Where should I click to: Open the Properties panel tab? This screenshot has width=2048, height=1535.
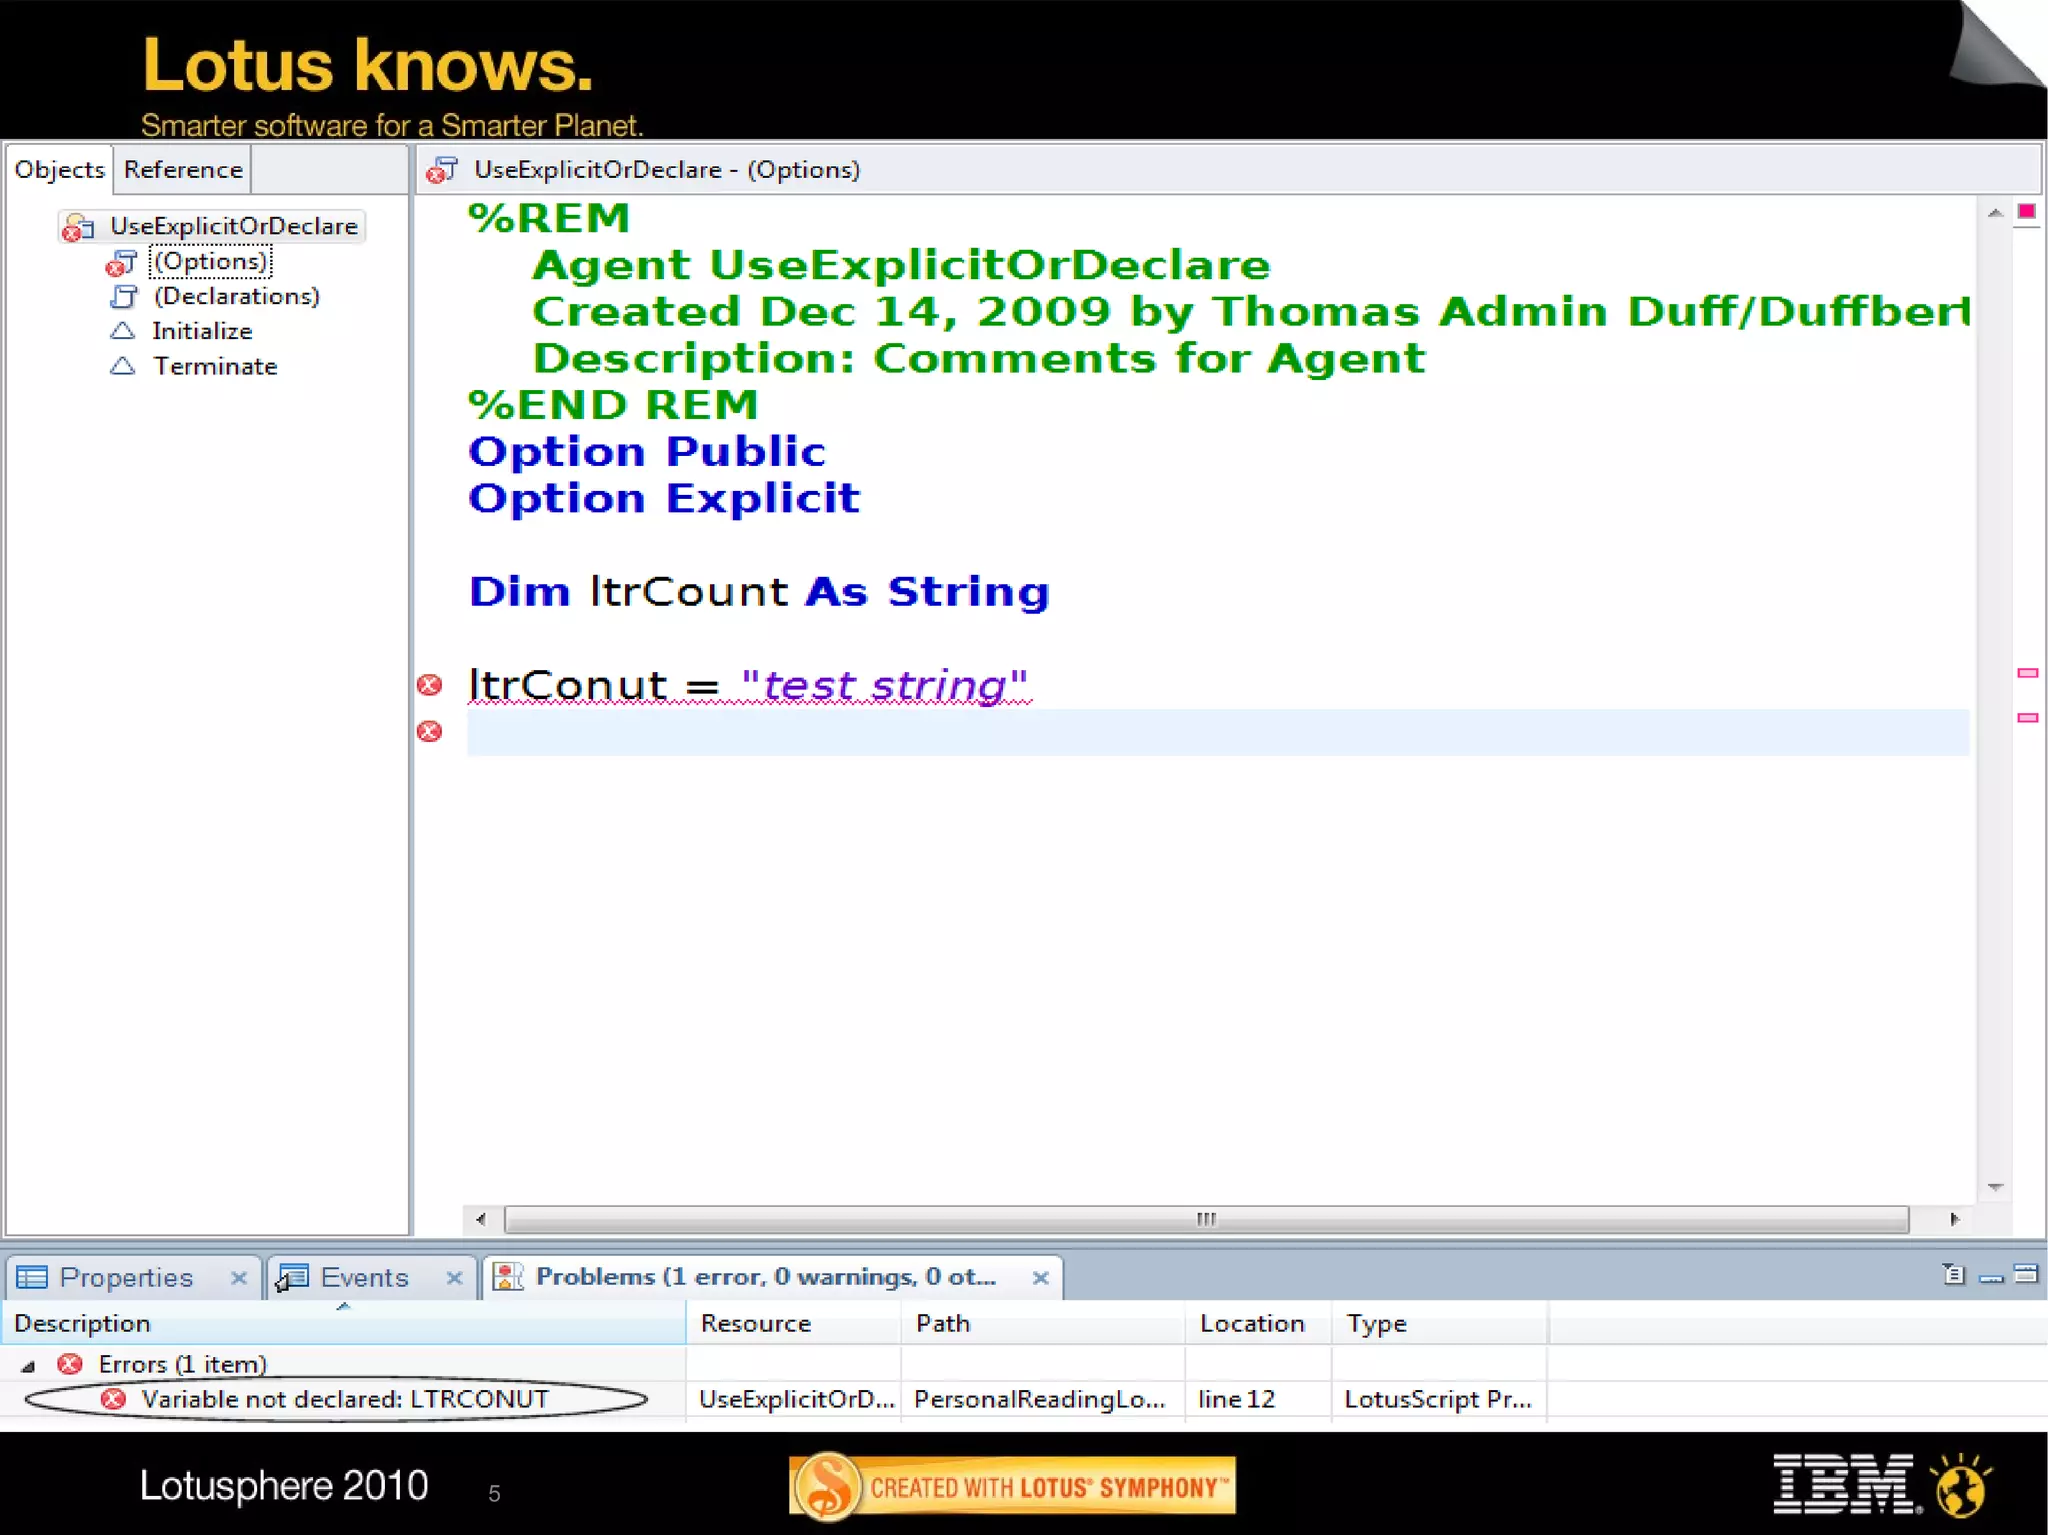pos(125,1277)
